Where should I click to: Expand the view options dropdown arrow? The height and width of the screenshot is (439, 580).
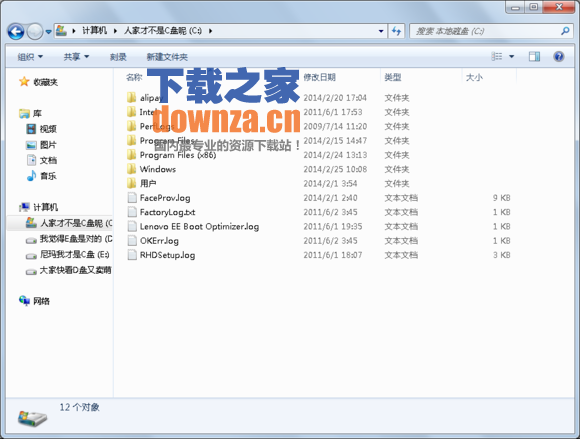pyautogui.click(x=512, y=57)
